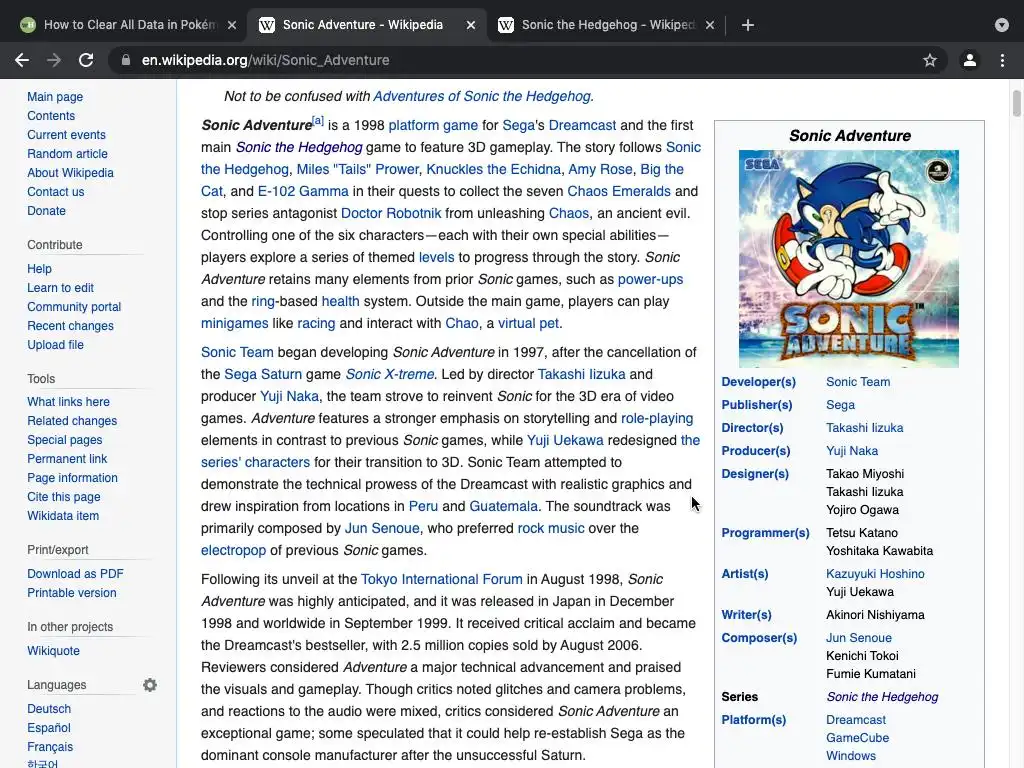Switch to the Español language version
Image resolution: width=1024 pixels, height=768 pixels.
pyautogui.click(x=49, y=728)
